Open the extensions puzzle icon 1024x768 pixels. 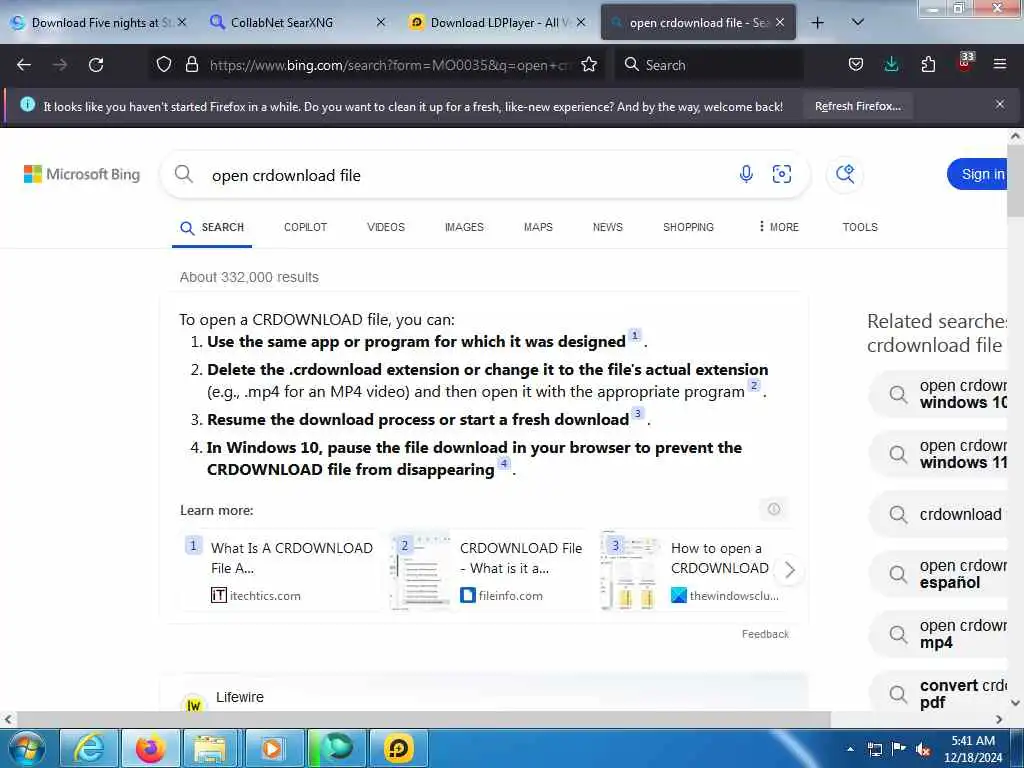click(928, 64)
